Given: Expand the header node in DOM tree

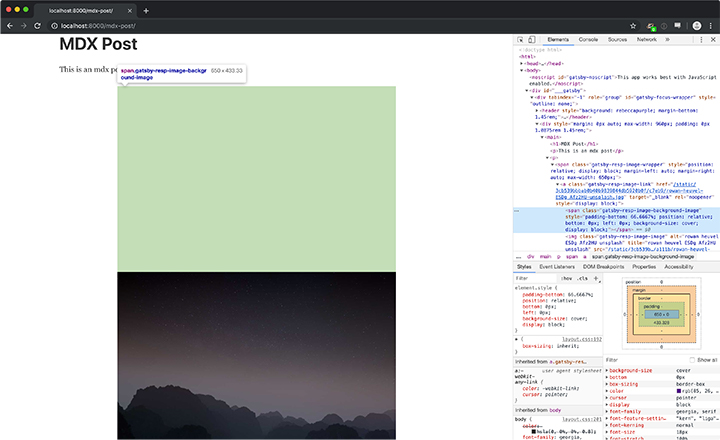Looking at the screenshot, I should click(x=537, y=111).
